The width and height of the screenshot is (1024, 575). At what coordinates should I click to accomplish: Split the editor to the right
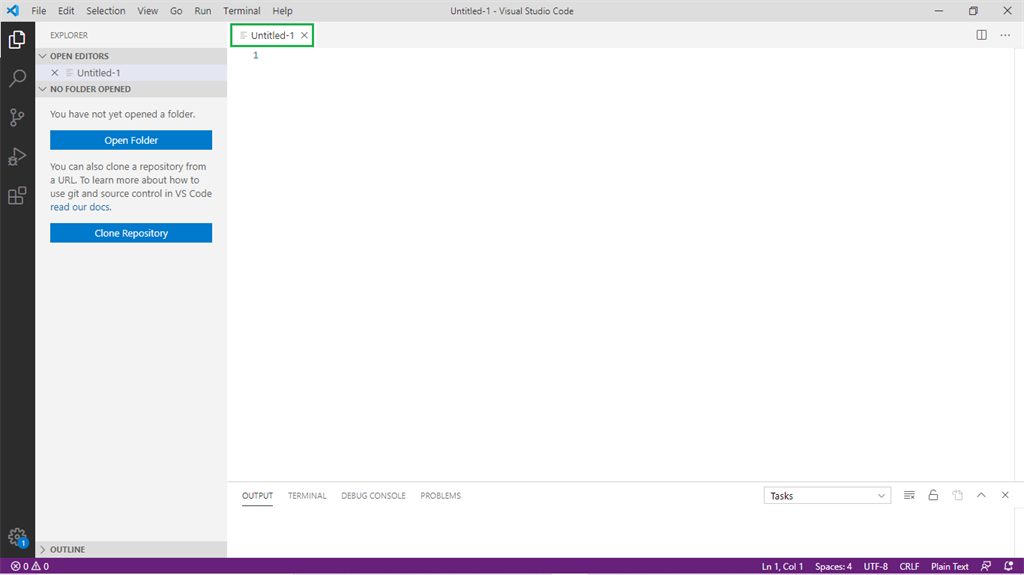click(982, 35)
